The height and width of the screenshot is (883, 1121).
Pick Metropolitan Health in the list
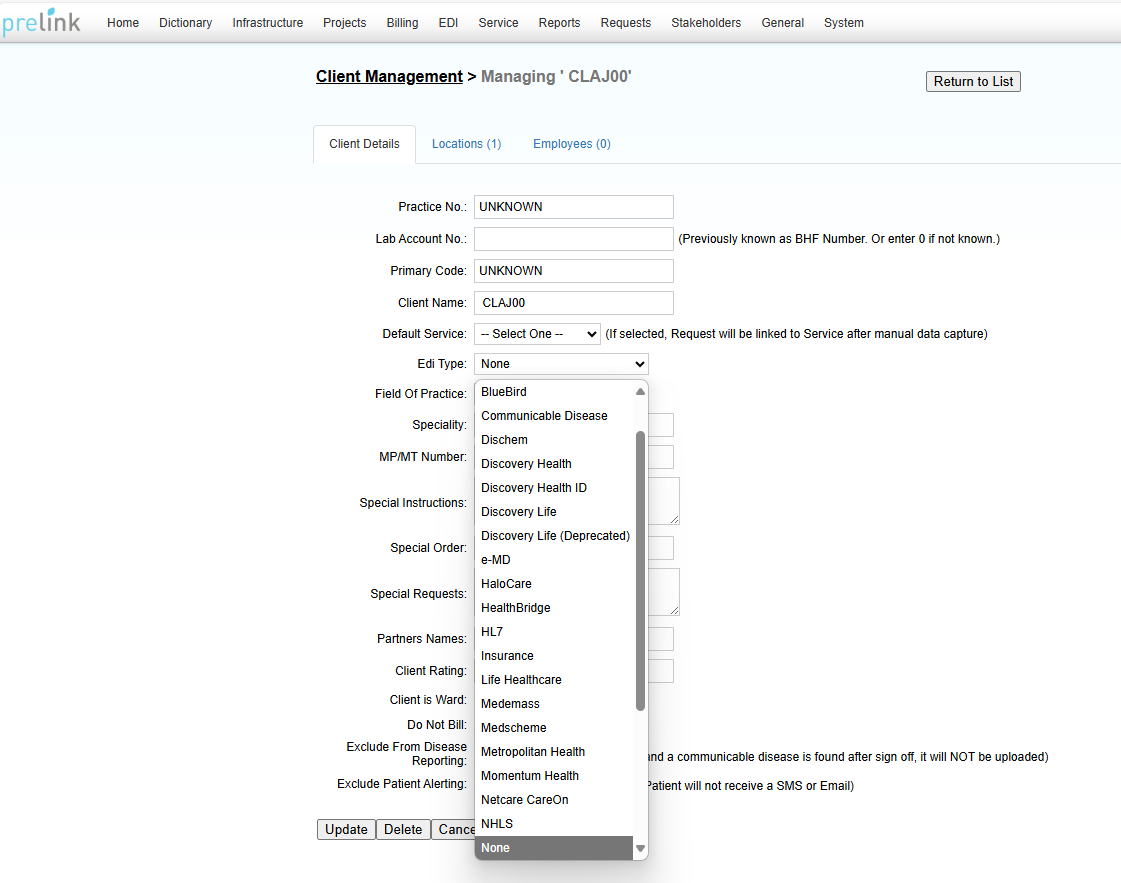click(554, 751)
